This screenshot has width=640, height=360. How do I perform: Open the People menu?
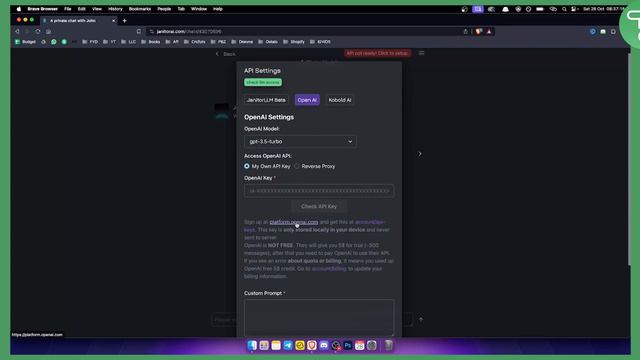[x=164, y=9]
